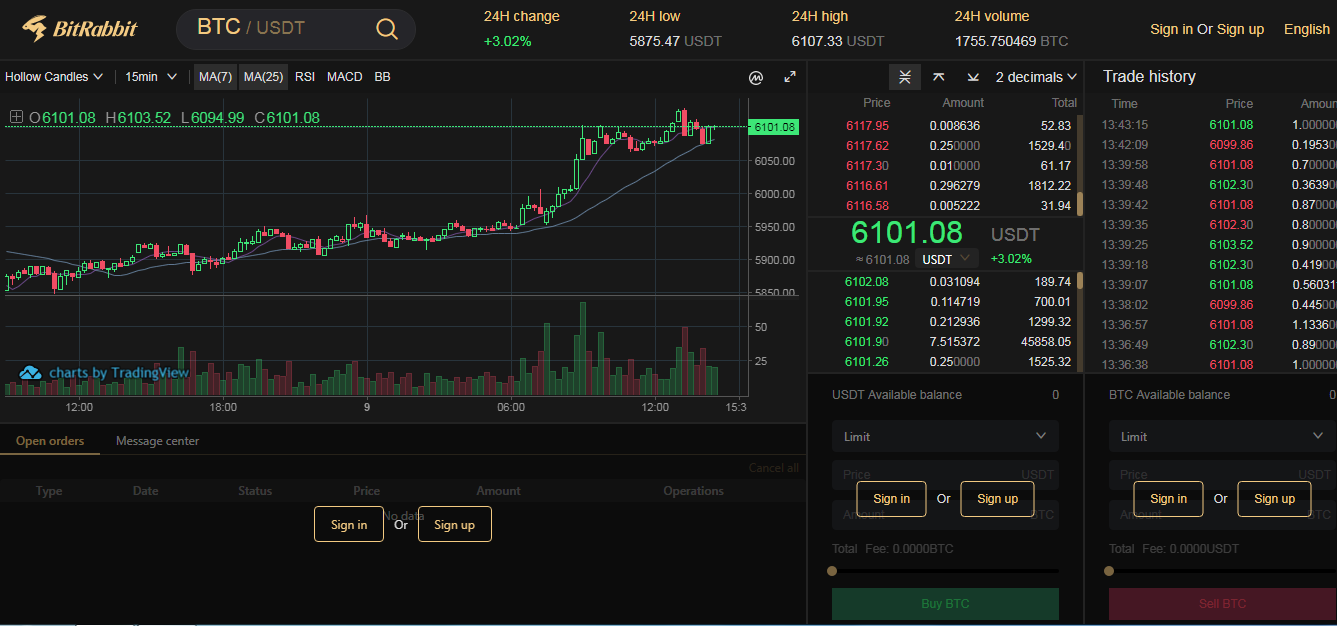Screen dimensions: 1337x626
Task: Click the Buy BTC button
Action: (x=945, y=603)
